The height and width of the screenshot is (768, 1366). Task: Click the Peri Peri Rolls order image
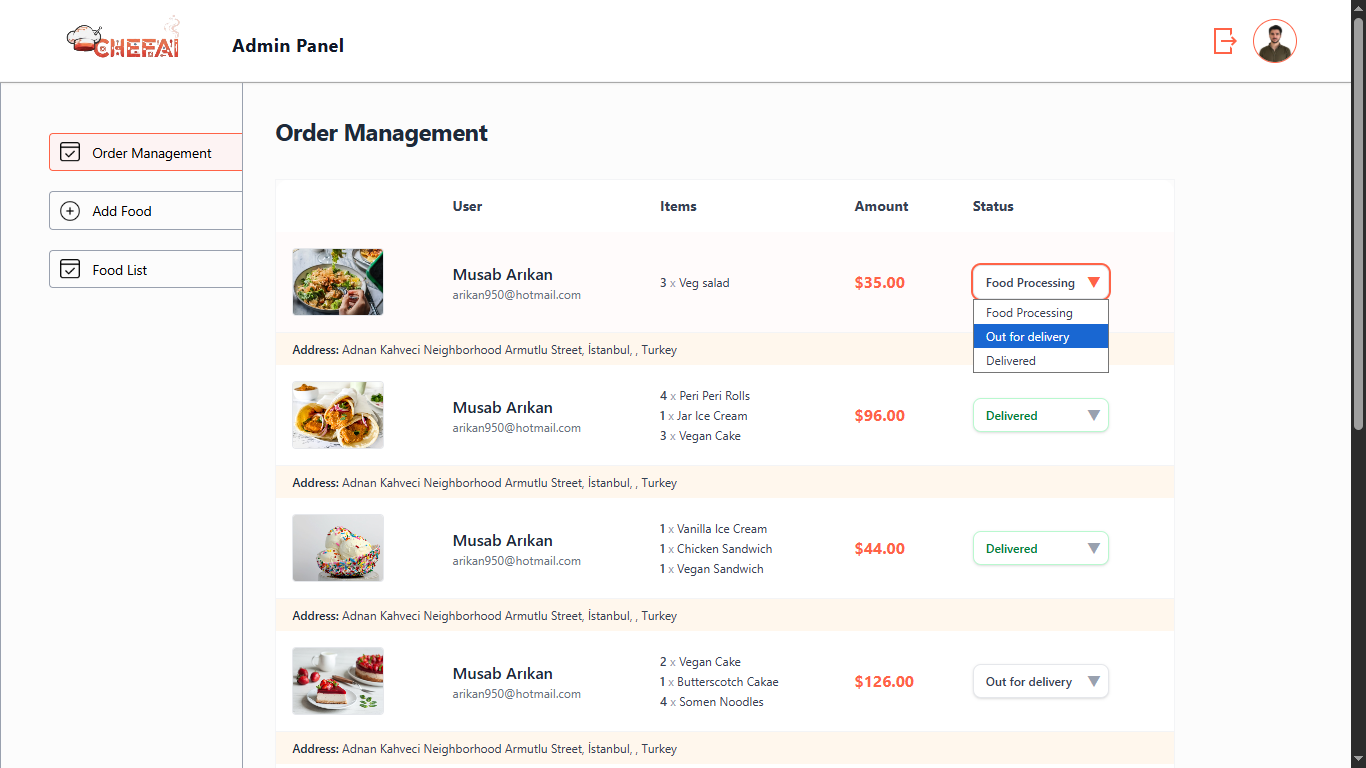click(338, 415)
